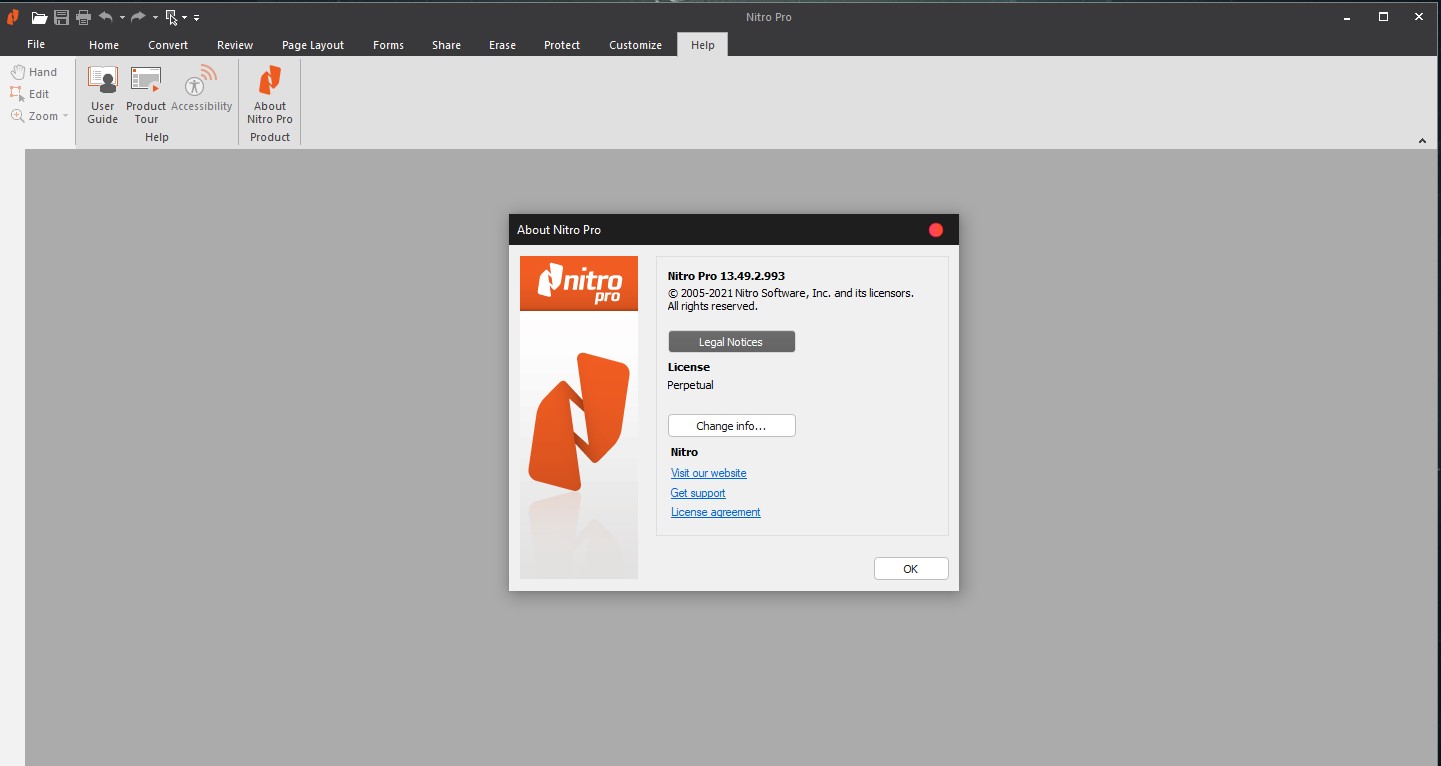Activate the Hand tool
Screen dimensions: 1441x766
pos(34,72)
